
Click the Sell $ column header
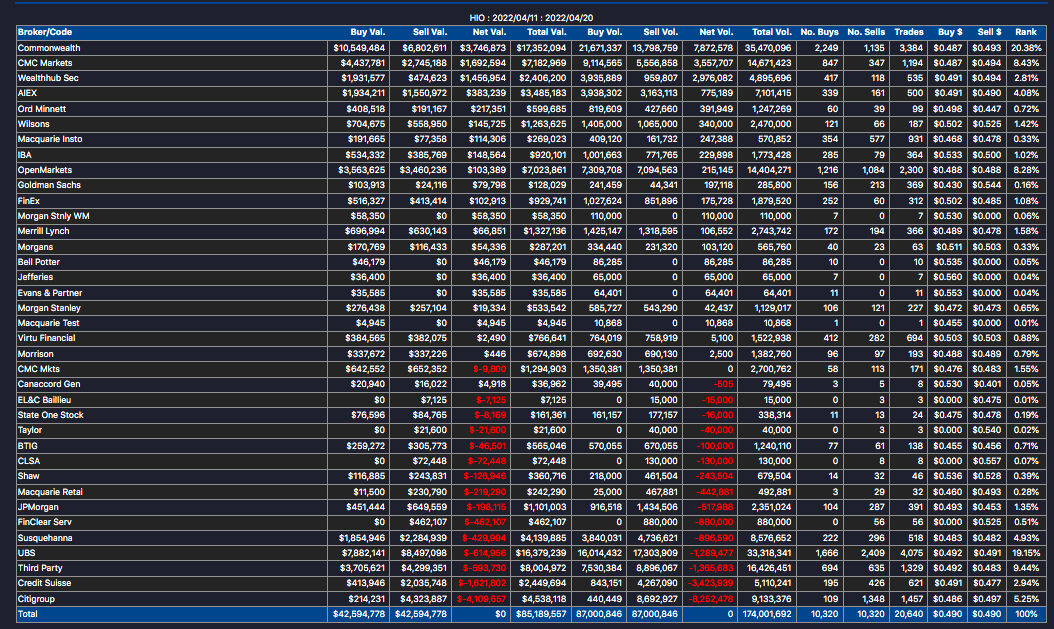coord(989,32)
